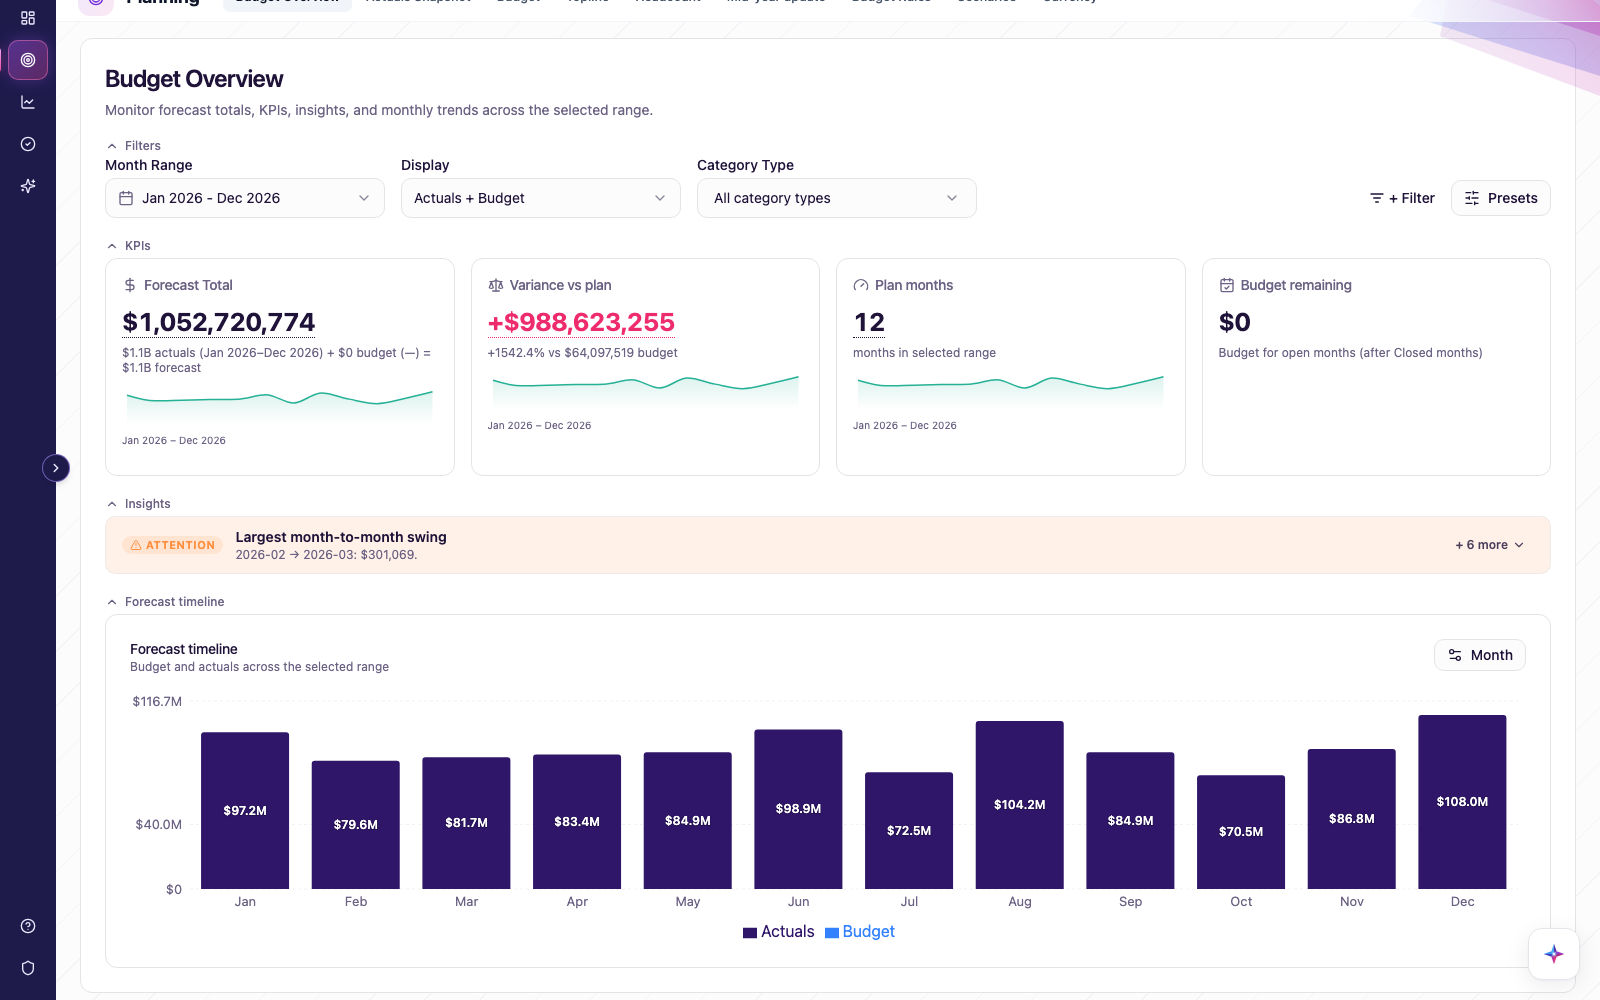Expand the sidebar with the arrow button
Image resolution: width=1600 pixels, height=1000 pixels.
click(56, 468)
